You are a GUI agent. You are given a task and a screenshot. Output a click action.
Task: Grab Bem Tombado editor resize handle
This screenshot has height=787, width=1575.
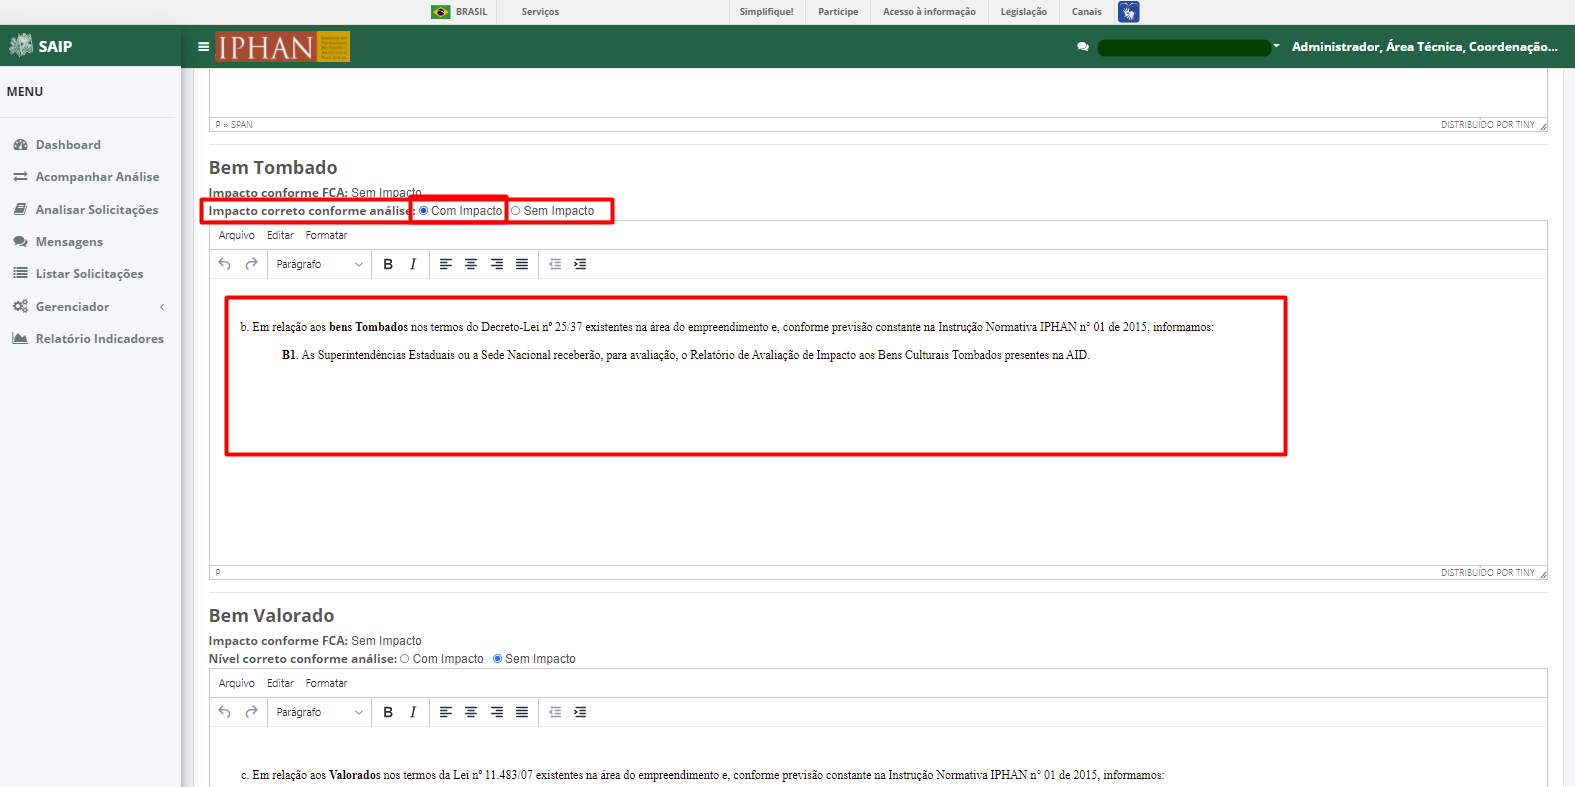[1543, 574]
